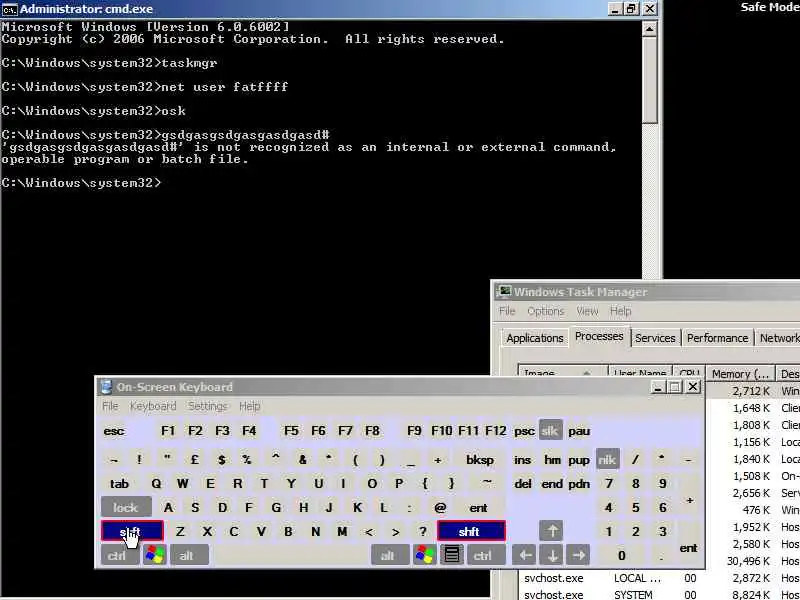This screenshot has height=600, width=800.
Task: Click the ins key on On-Screen Keyboard
Action: click(522, 459)
